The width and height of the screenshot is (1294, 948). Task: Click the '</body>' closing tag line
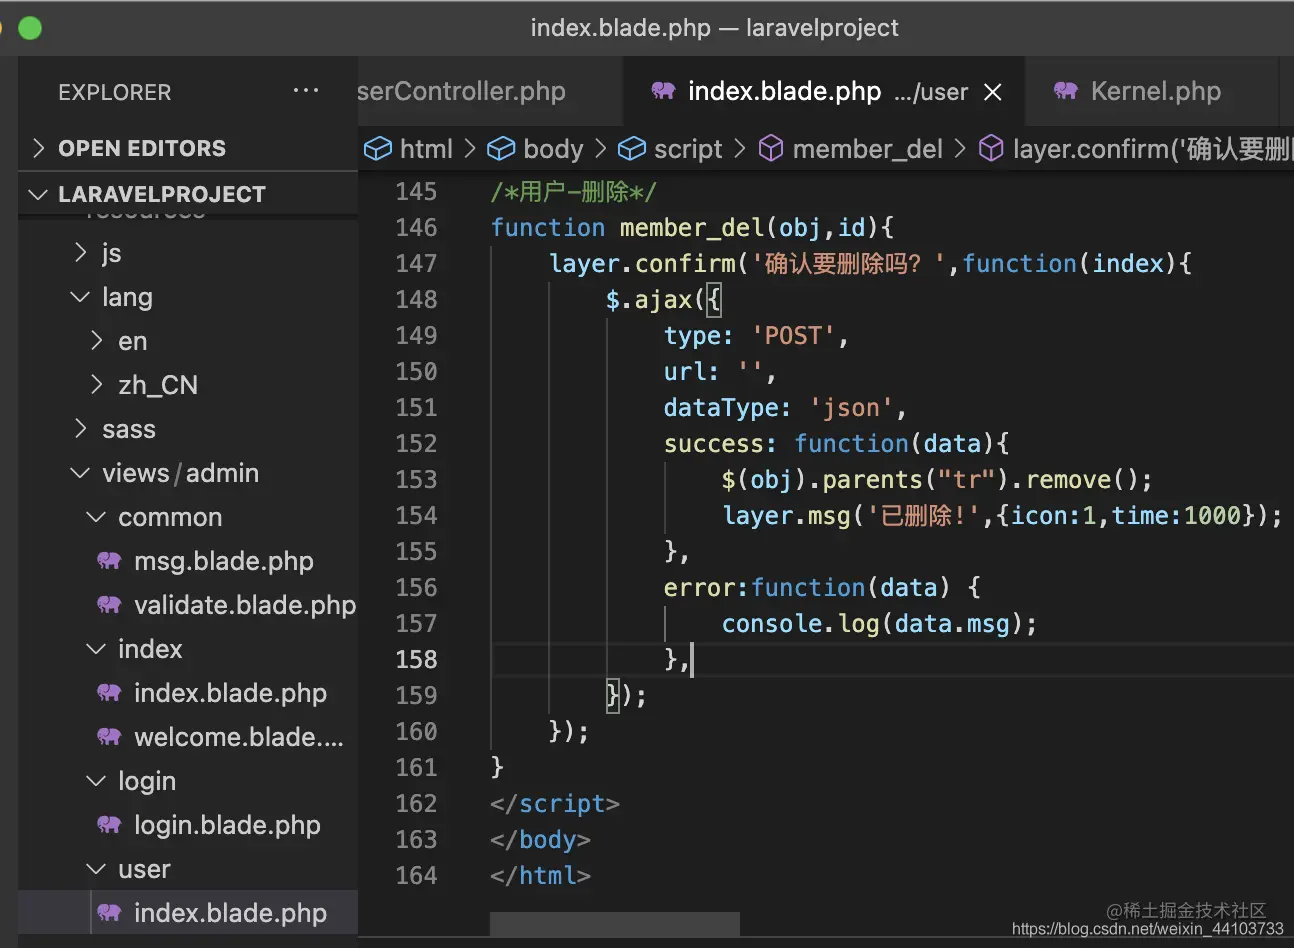[541, 839]
